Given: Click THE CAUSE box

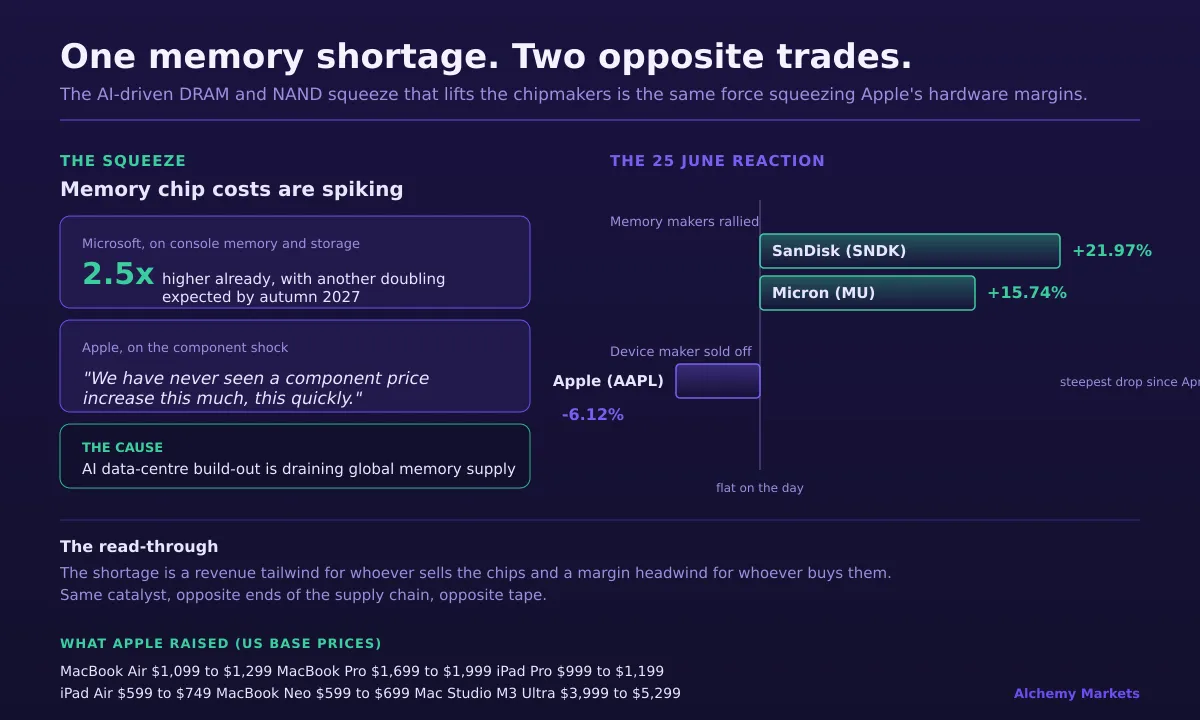Looking at the screenshot, I should pos(295,456).
